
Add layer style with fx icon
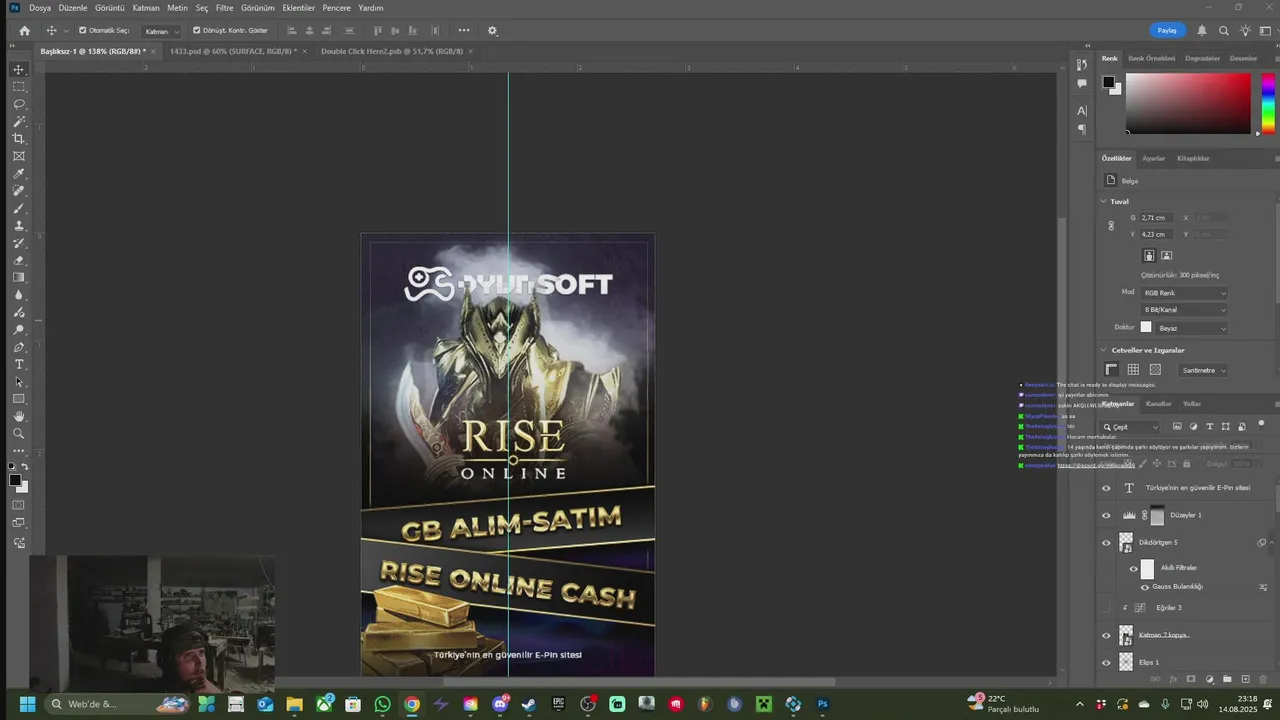(1173, 679)
